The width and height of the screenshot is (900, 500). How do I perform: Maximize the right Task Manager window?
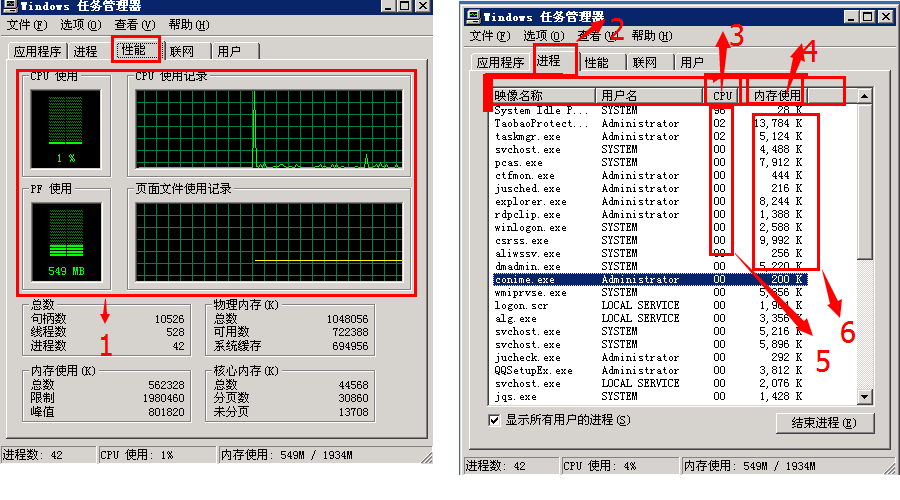point(865,16)
